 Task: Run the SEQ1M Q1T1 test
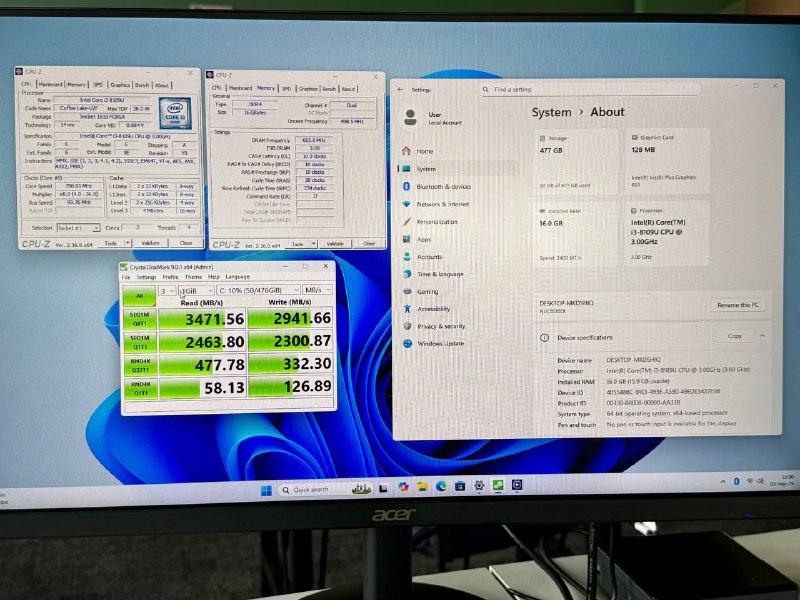pos(139,342)
